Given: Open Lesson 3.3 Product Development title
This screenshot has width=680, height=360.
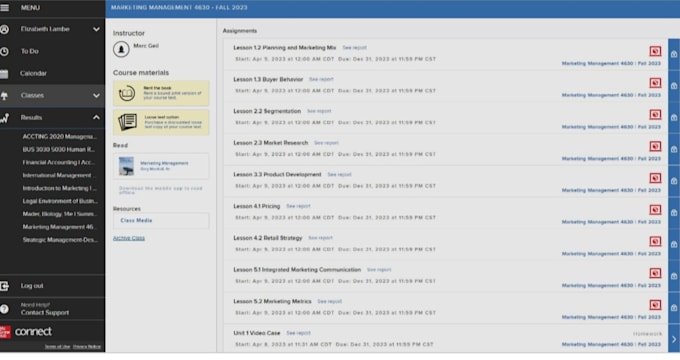Looking at the screenshot, I should [x=277, y=174].
